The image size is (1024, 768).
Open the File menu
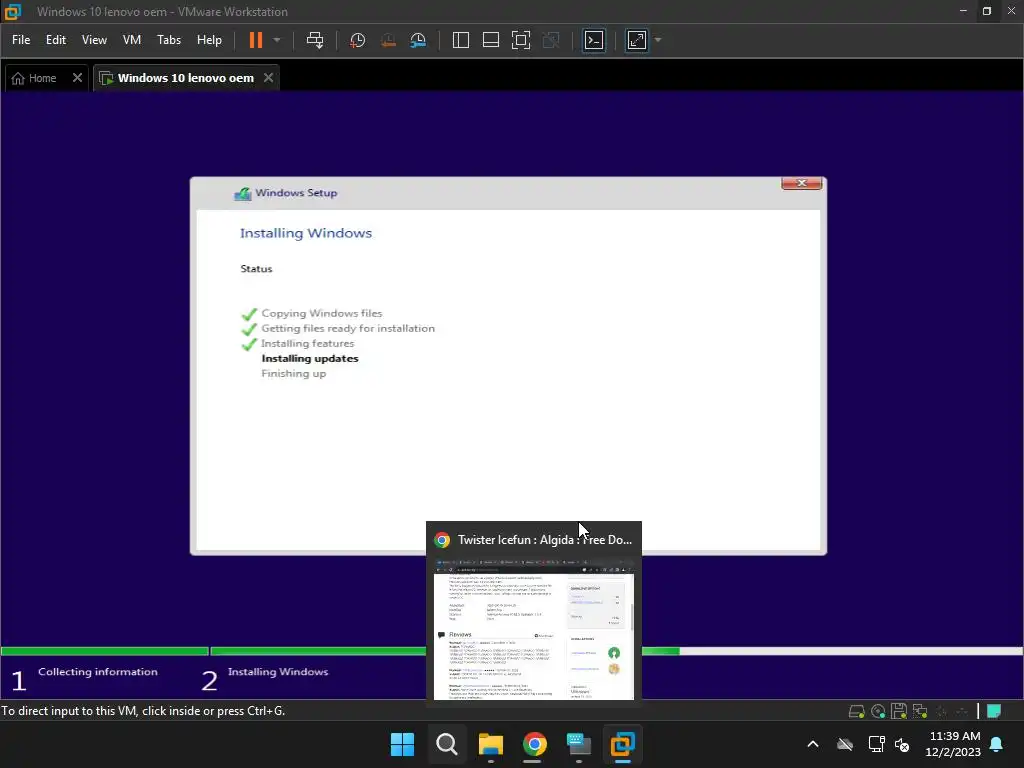pos(21,40)
